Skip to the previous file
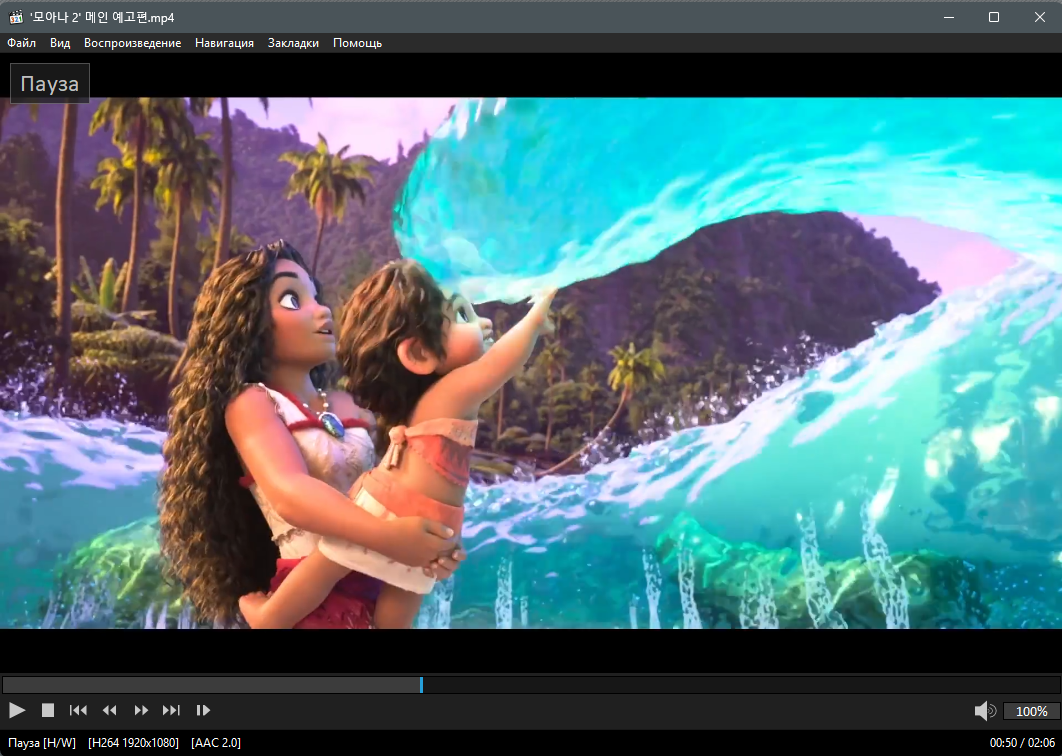This screenshot has height=756, width=1062. coord(78,710)
